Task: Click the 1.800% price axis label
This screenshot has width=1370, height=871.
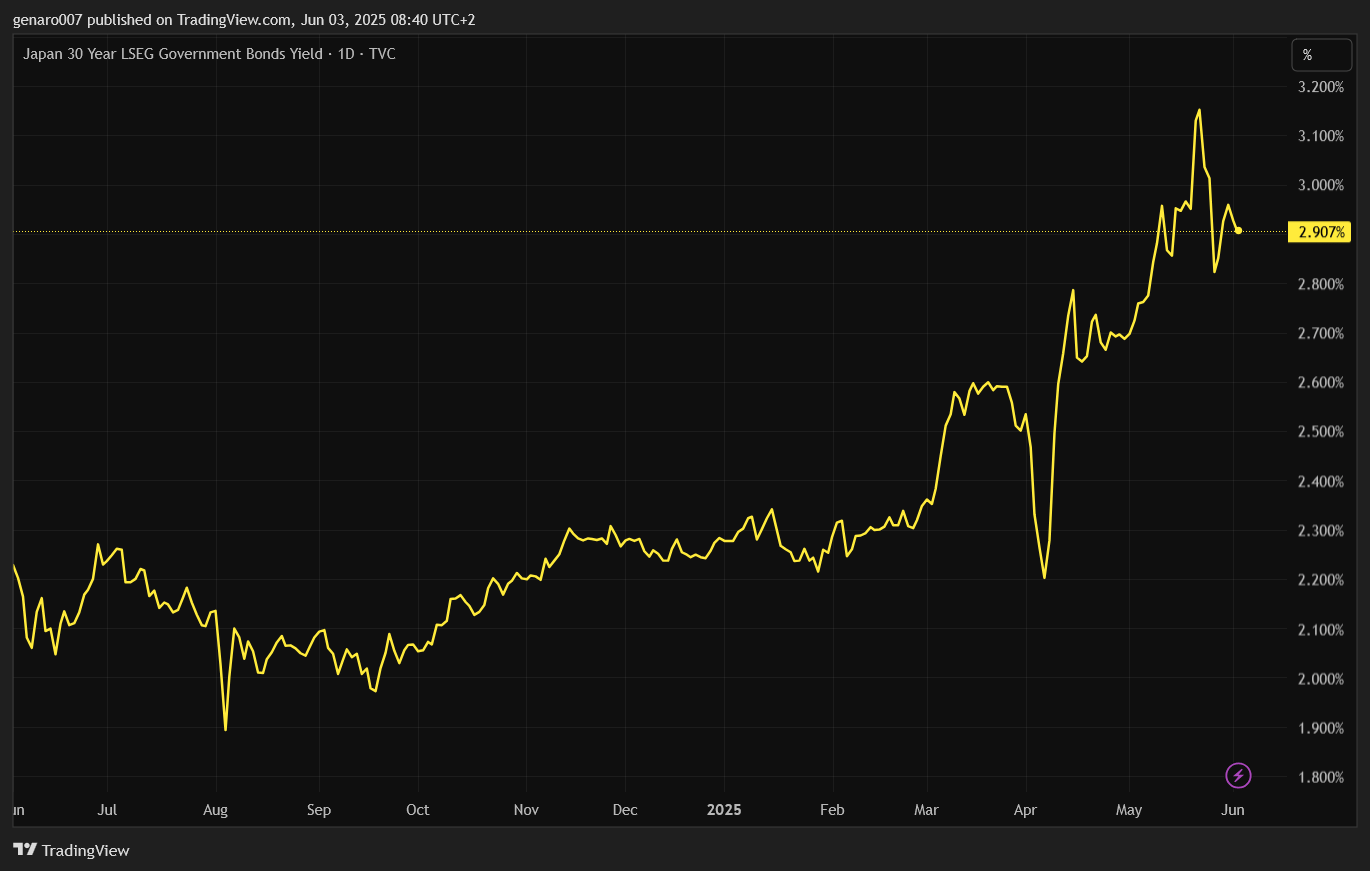Action: [1321, 778]
